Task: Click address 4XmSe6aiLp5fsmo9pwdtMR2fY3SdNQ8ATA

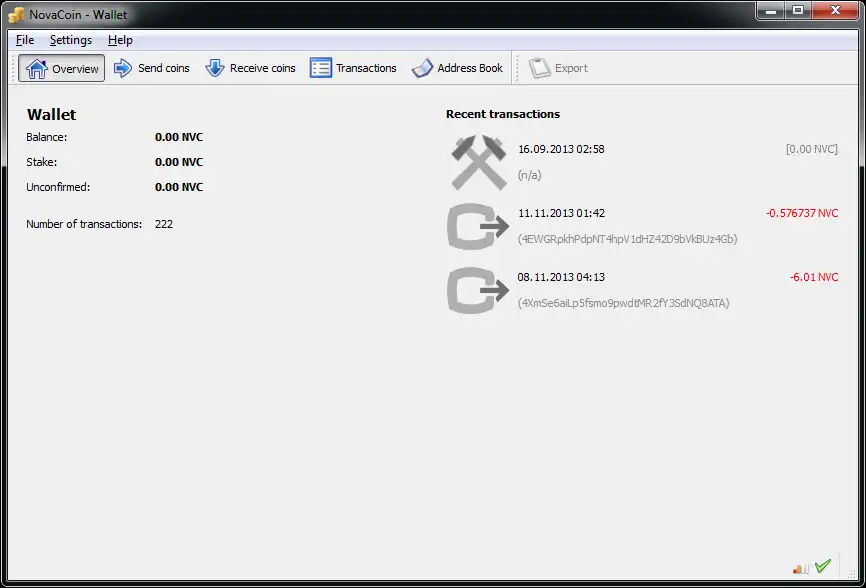Action: point(624,303)
